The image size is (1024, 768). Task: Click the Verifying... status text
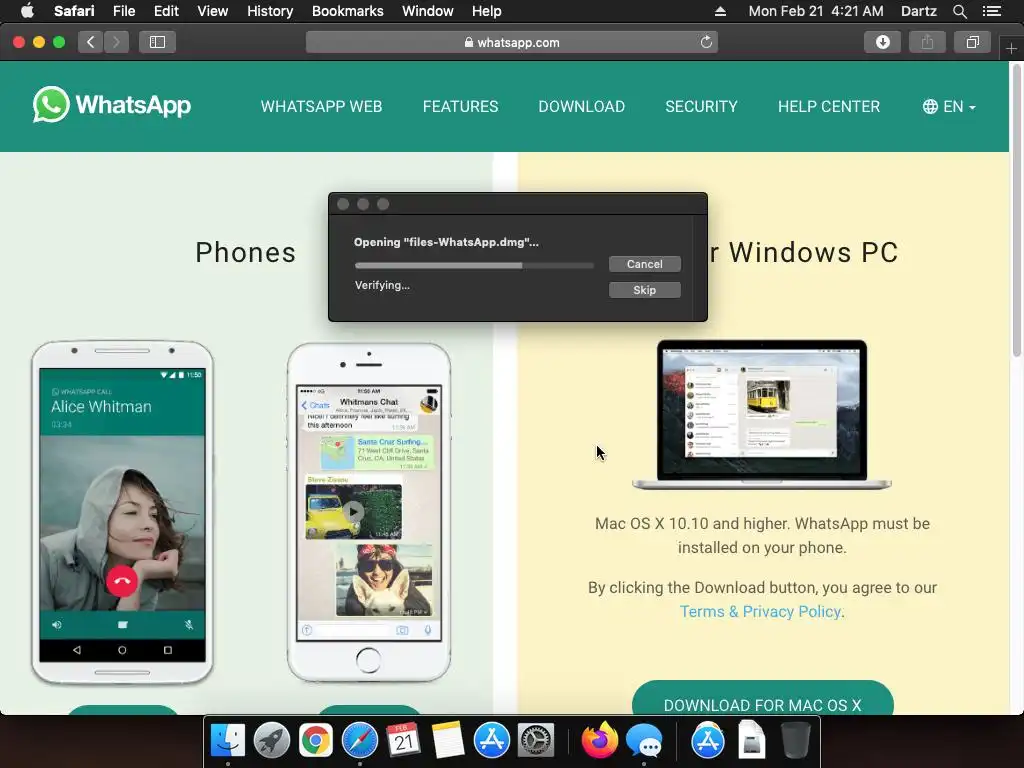pyautogui.click(x=382, y=285)
